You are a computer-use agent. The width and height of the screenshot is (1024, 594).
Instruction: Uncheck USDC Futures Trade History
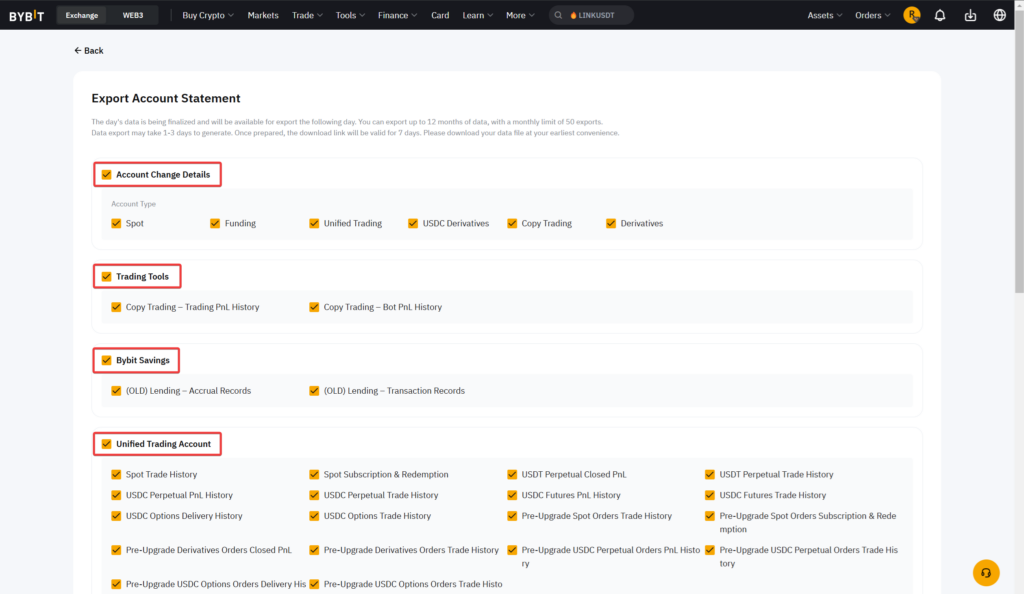pos(710,495)
